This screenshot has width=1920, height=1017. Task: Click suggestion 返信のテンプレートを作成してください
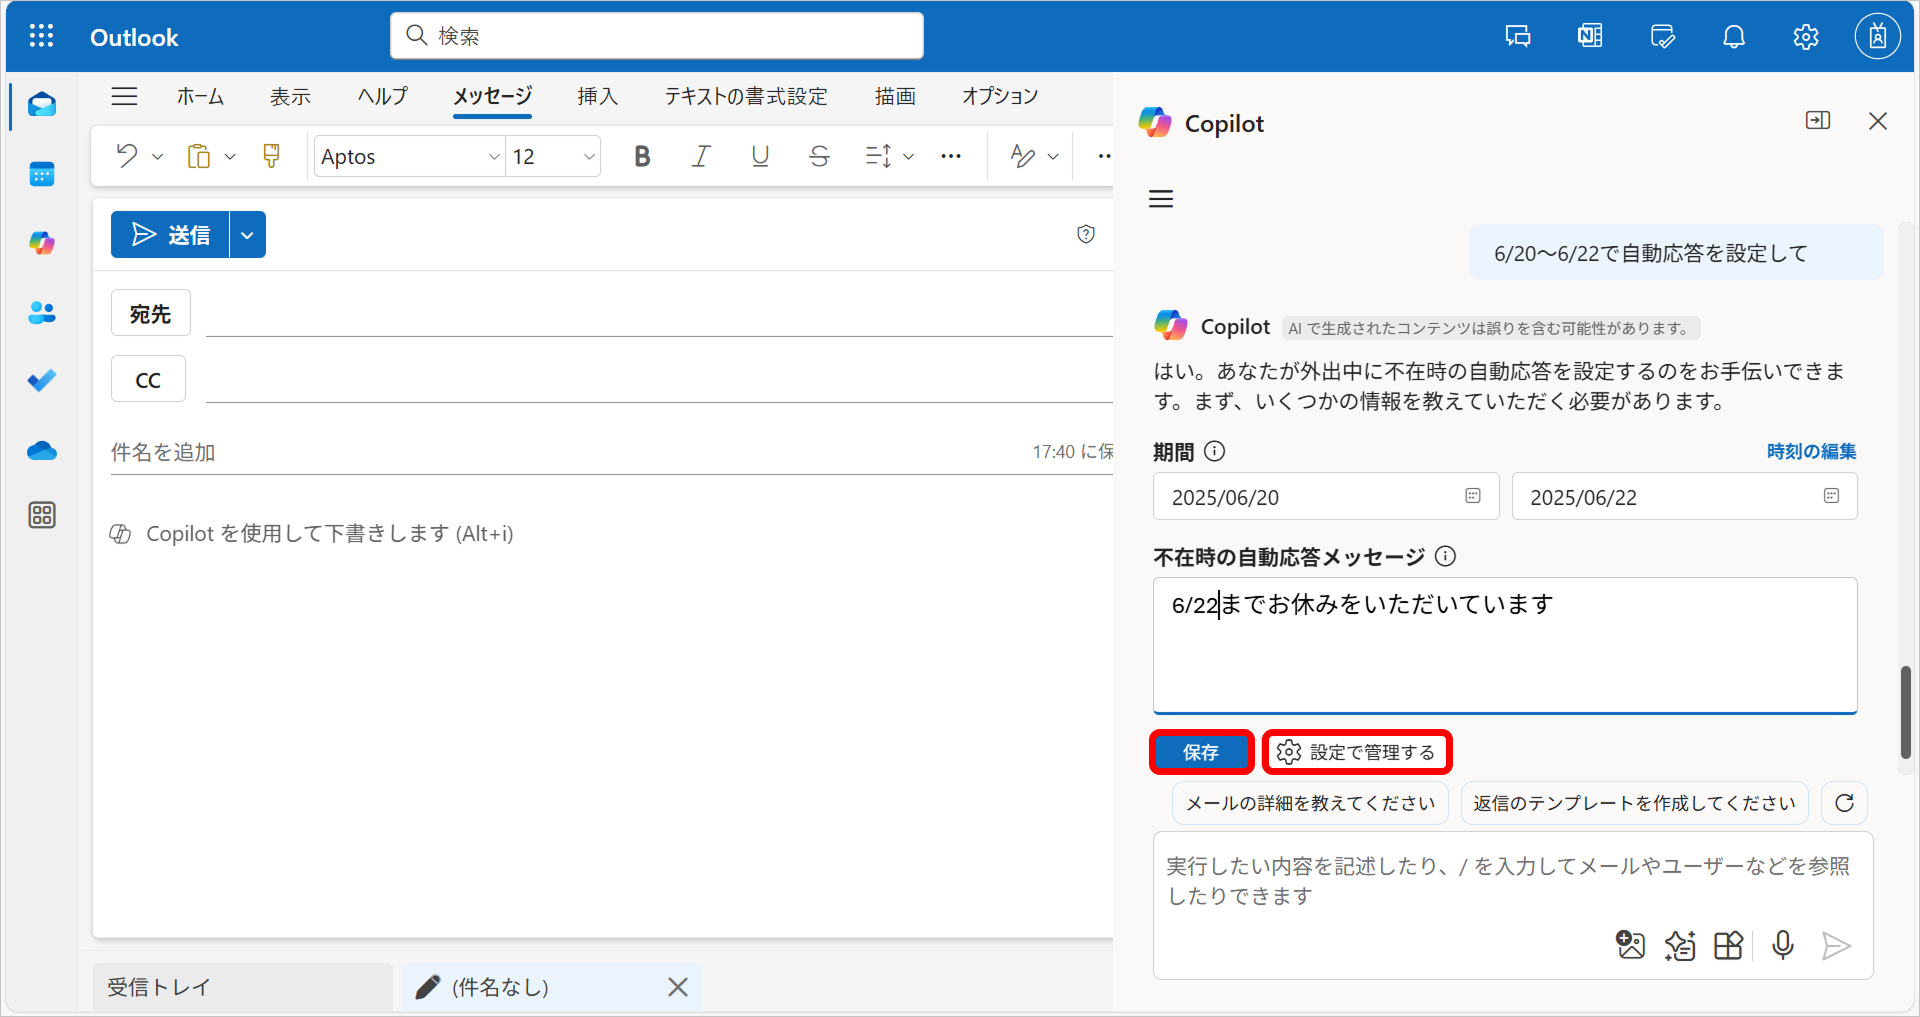[x=1634, y=803]
